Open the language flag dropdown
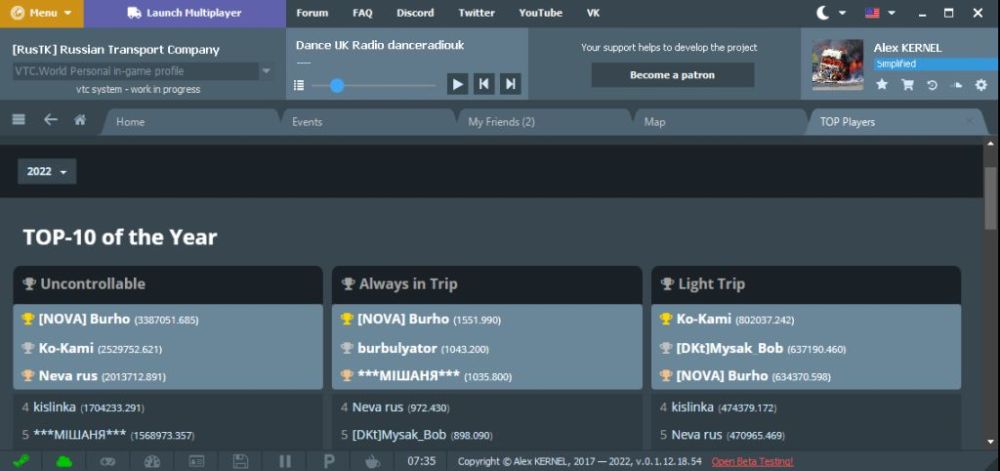 click(878, 13)
